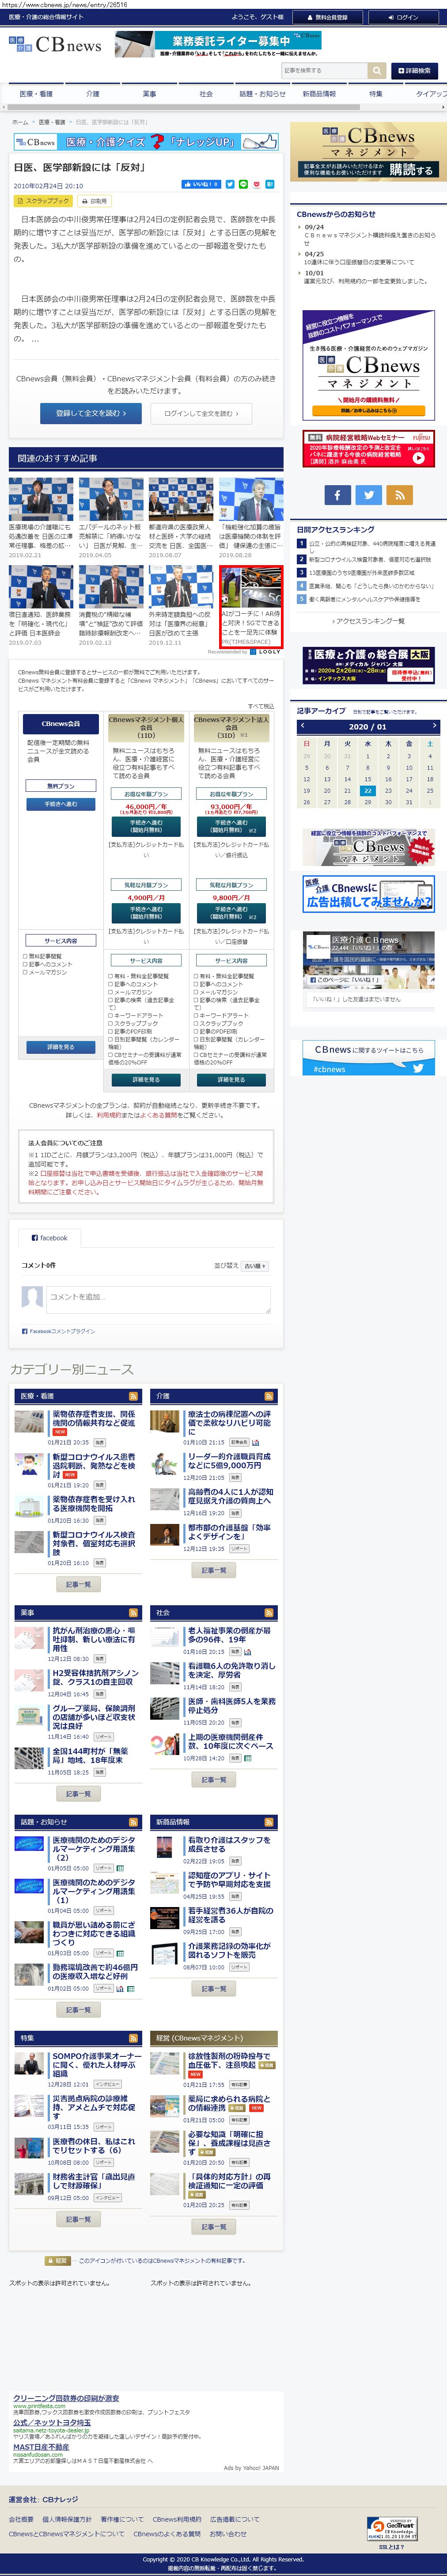Screen dimensions: 447x2576
Task: Click the RSS icon in the 話題・お知らせ section header
Action: [133, 1822]
